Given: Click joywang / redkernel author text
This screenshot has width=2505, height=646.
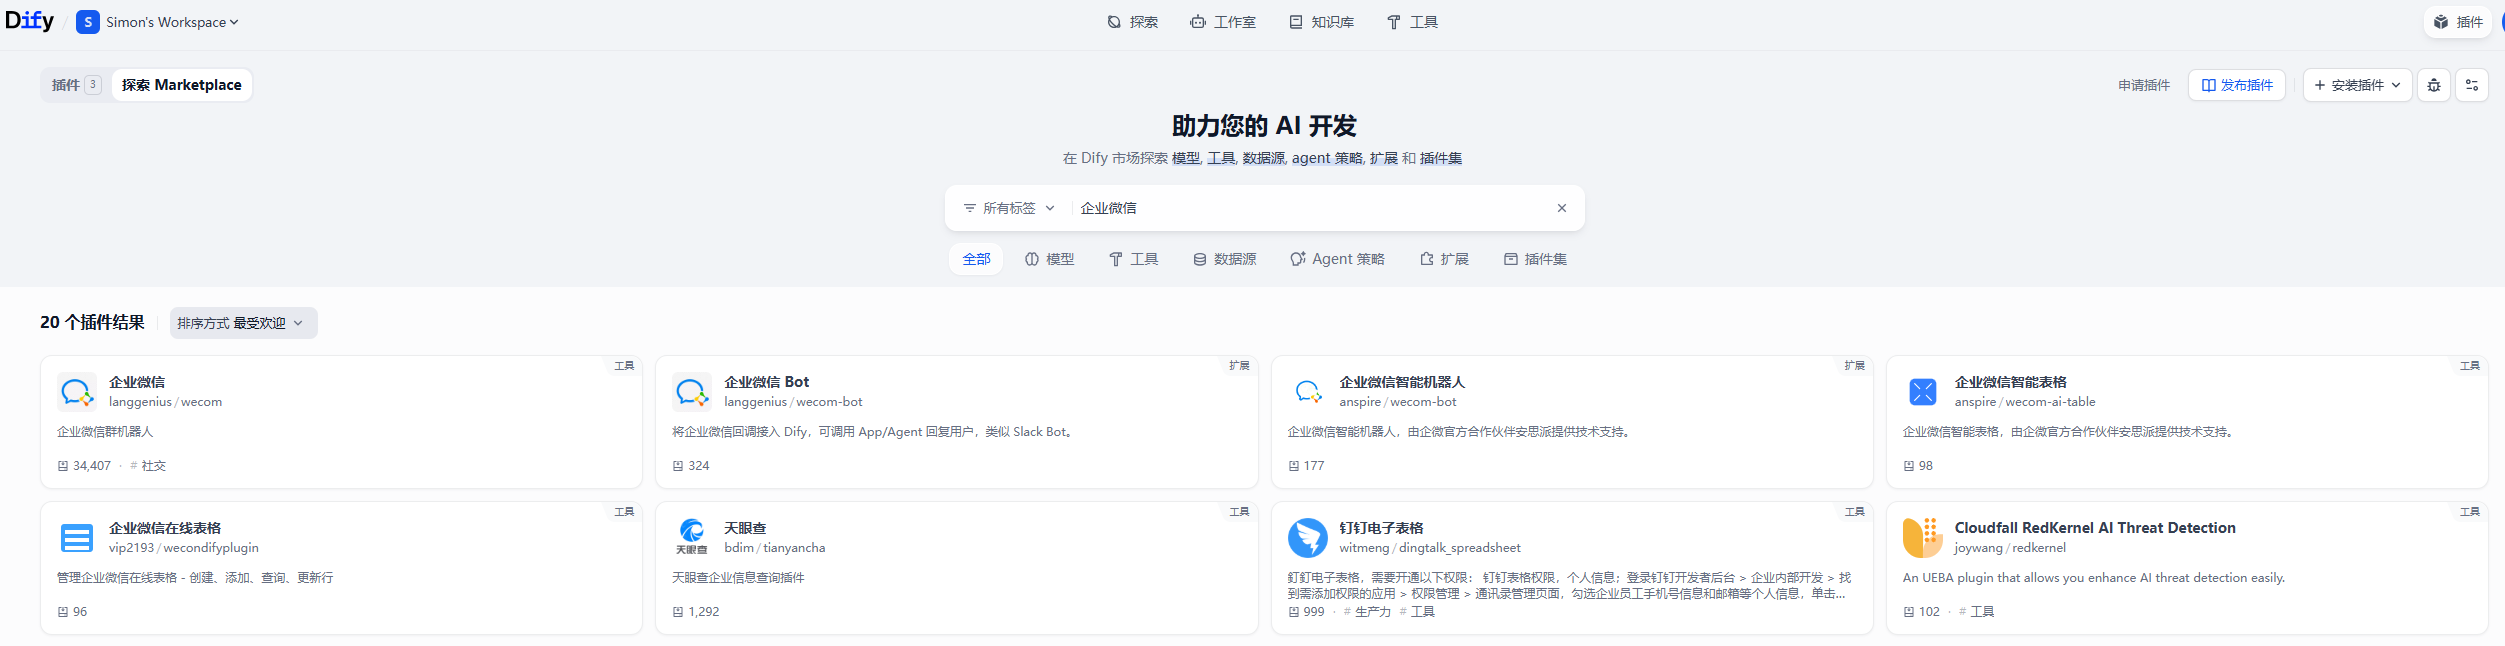Looking at the screenshot, I should [2010, 548].
